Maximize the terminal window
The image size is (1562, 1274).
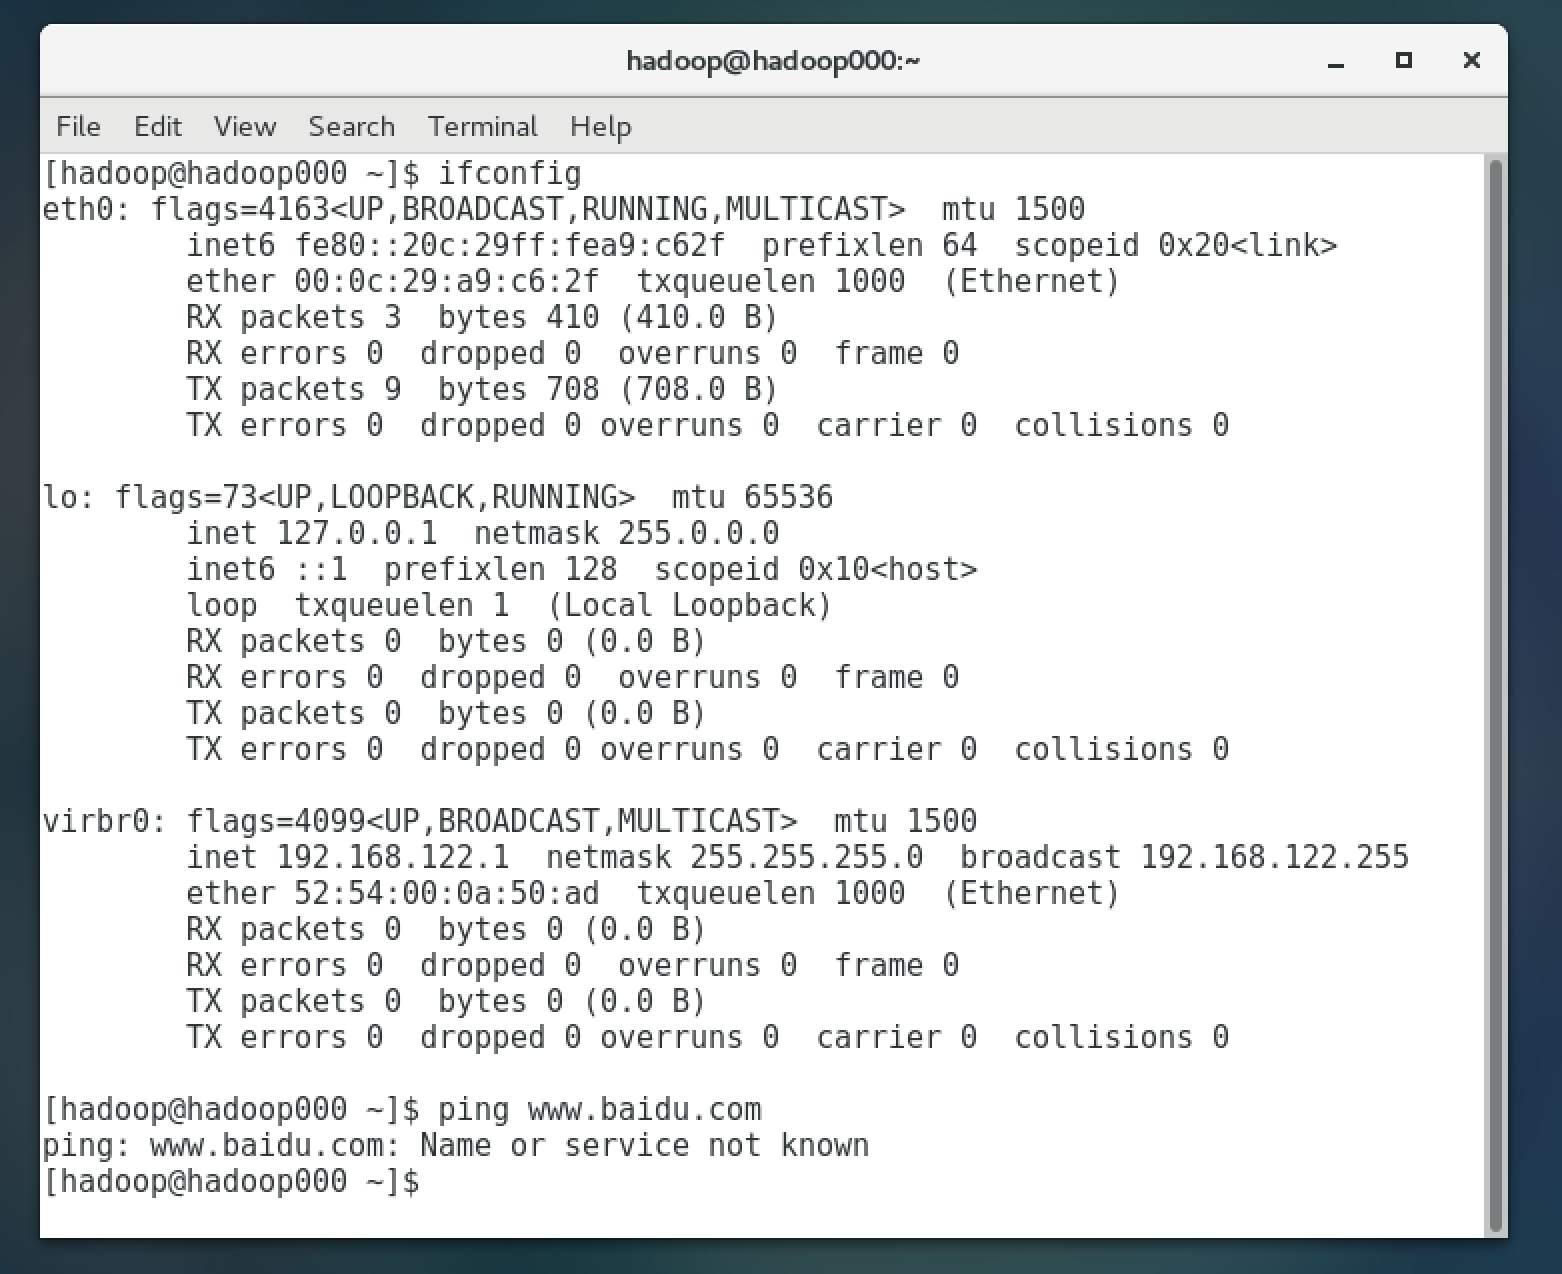click(x=1404, y=60)
